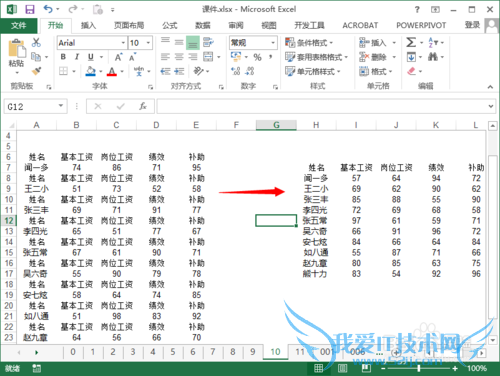Open 条件格式 conditional formatting dropdown
Image resolution: width=500 pixels, height=376 pixels.
coord(309,43)
